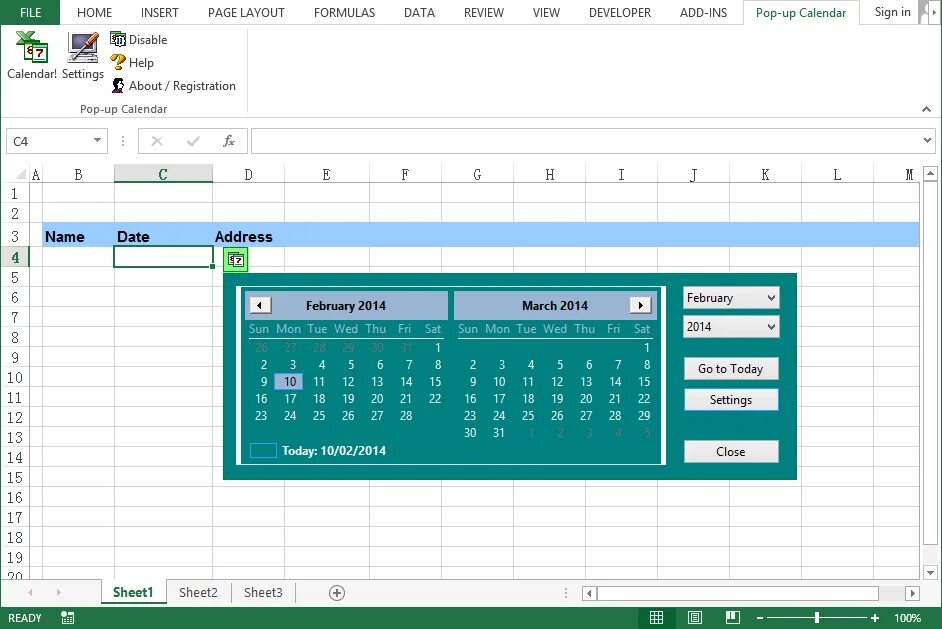Screen dimensions: 942x629
Task: Switch to Sheet3 tab
Action: pos(263,592)
